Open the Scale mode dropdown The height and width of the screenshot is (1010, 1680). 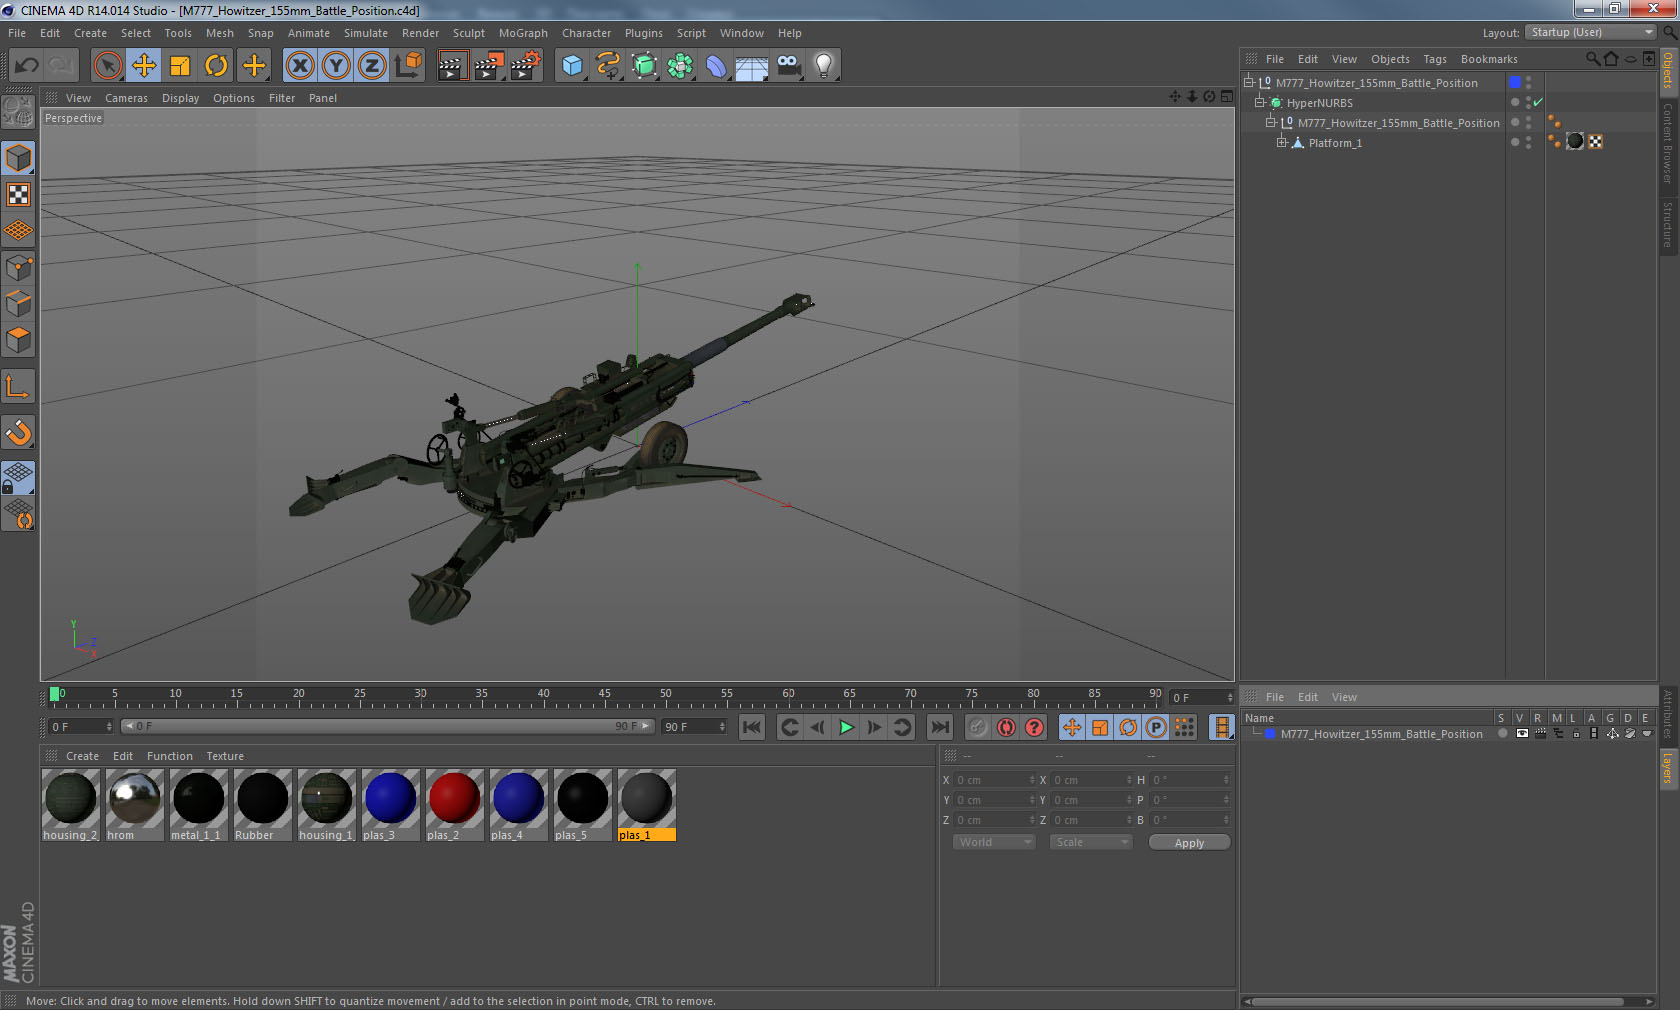click(x=1091, y=842)
